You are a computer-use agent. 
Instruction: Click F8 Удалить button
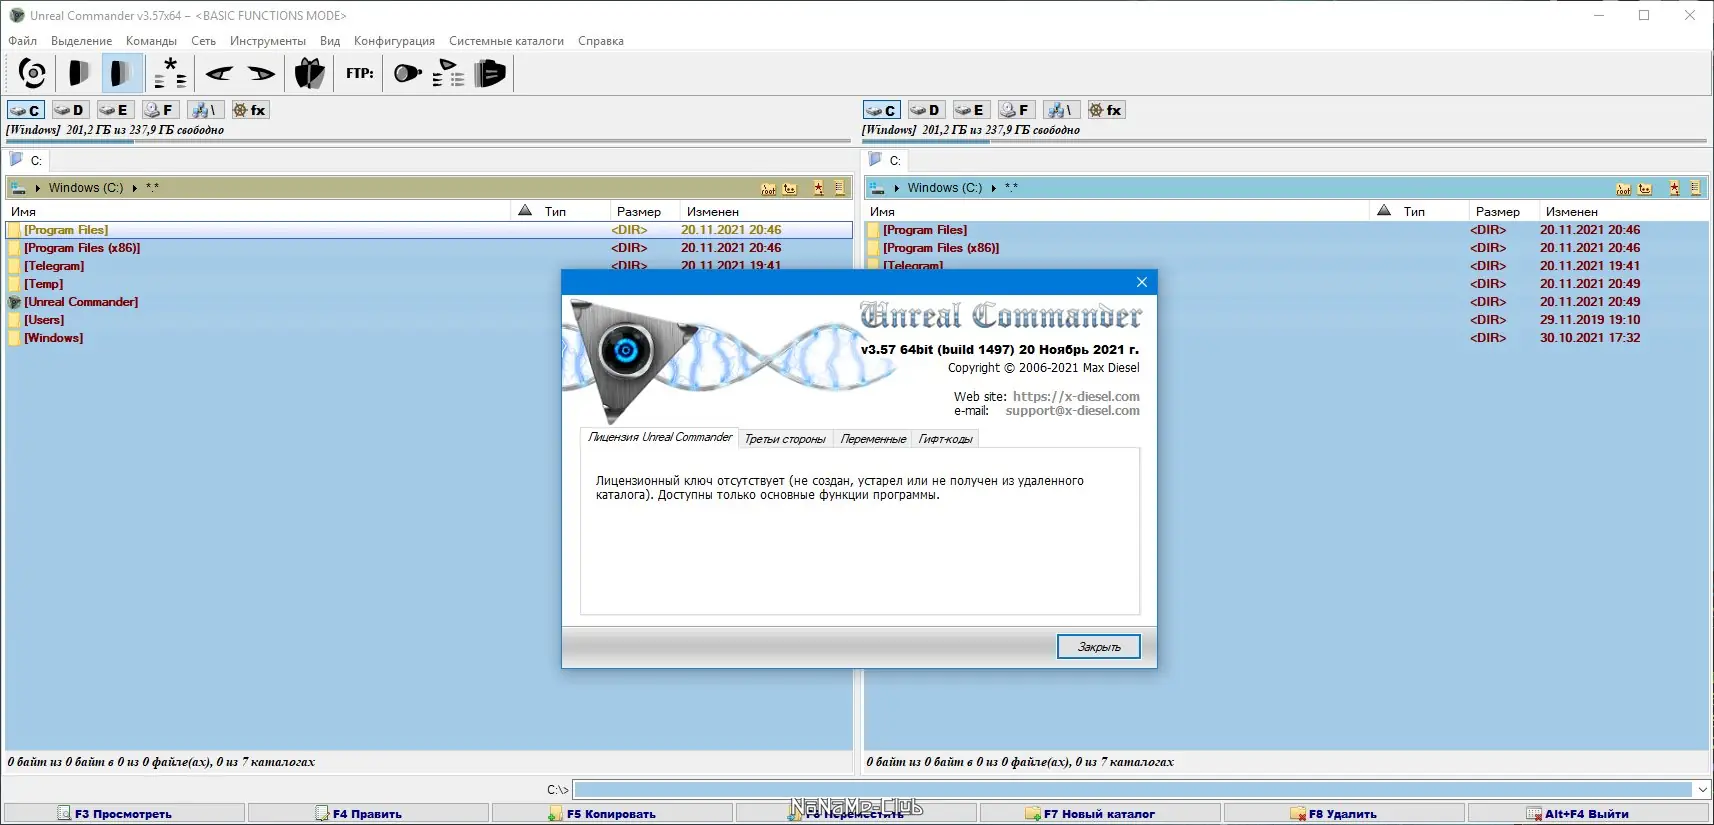[1344, 814]
